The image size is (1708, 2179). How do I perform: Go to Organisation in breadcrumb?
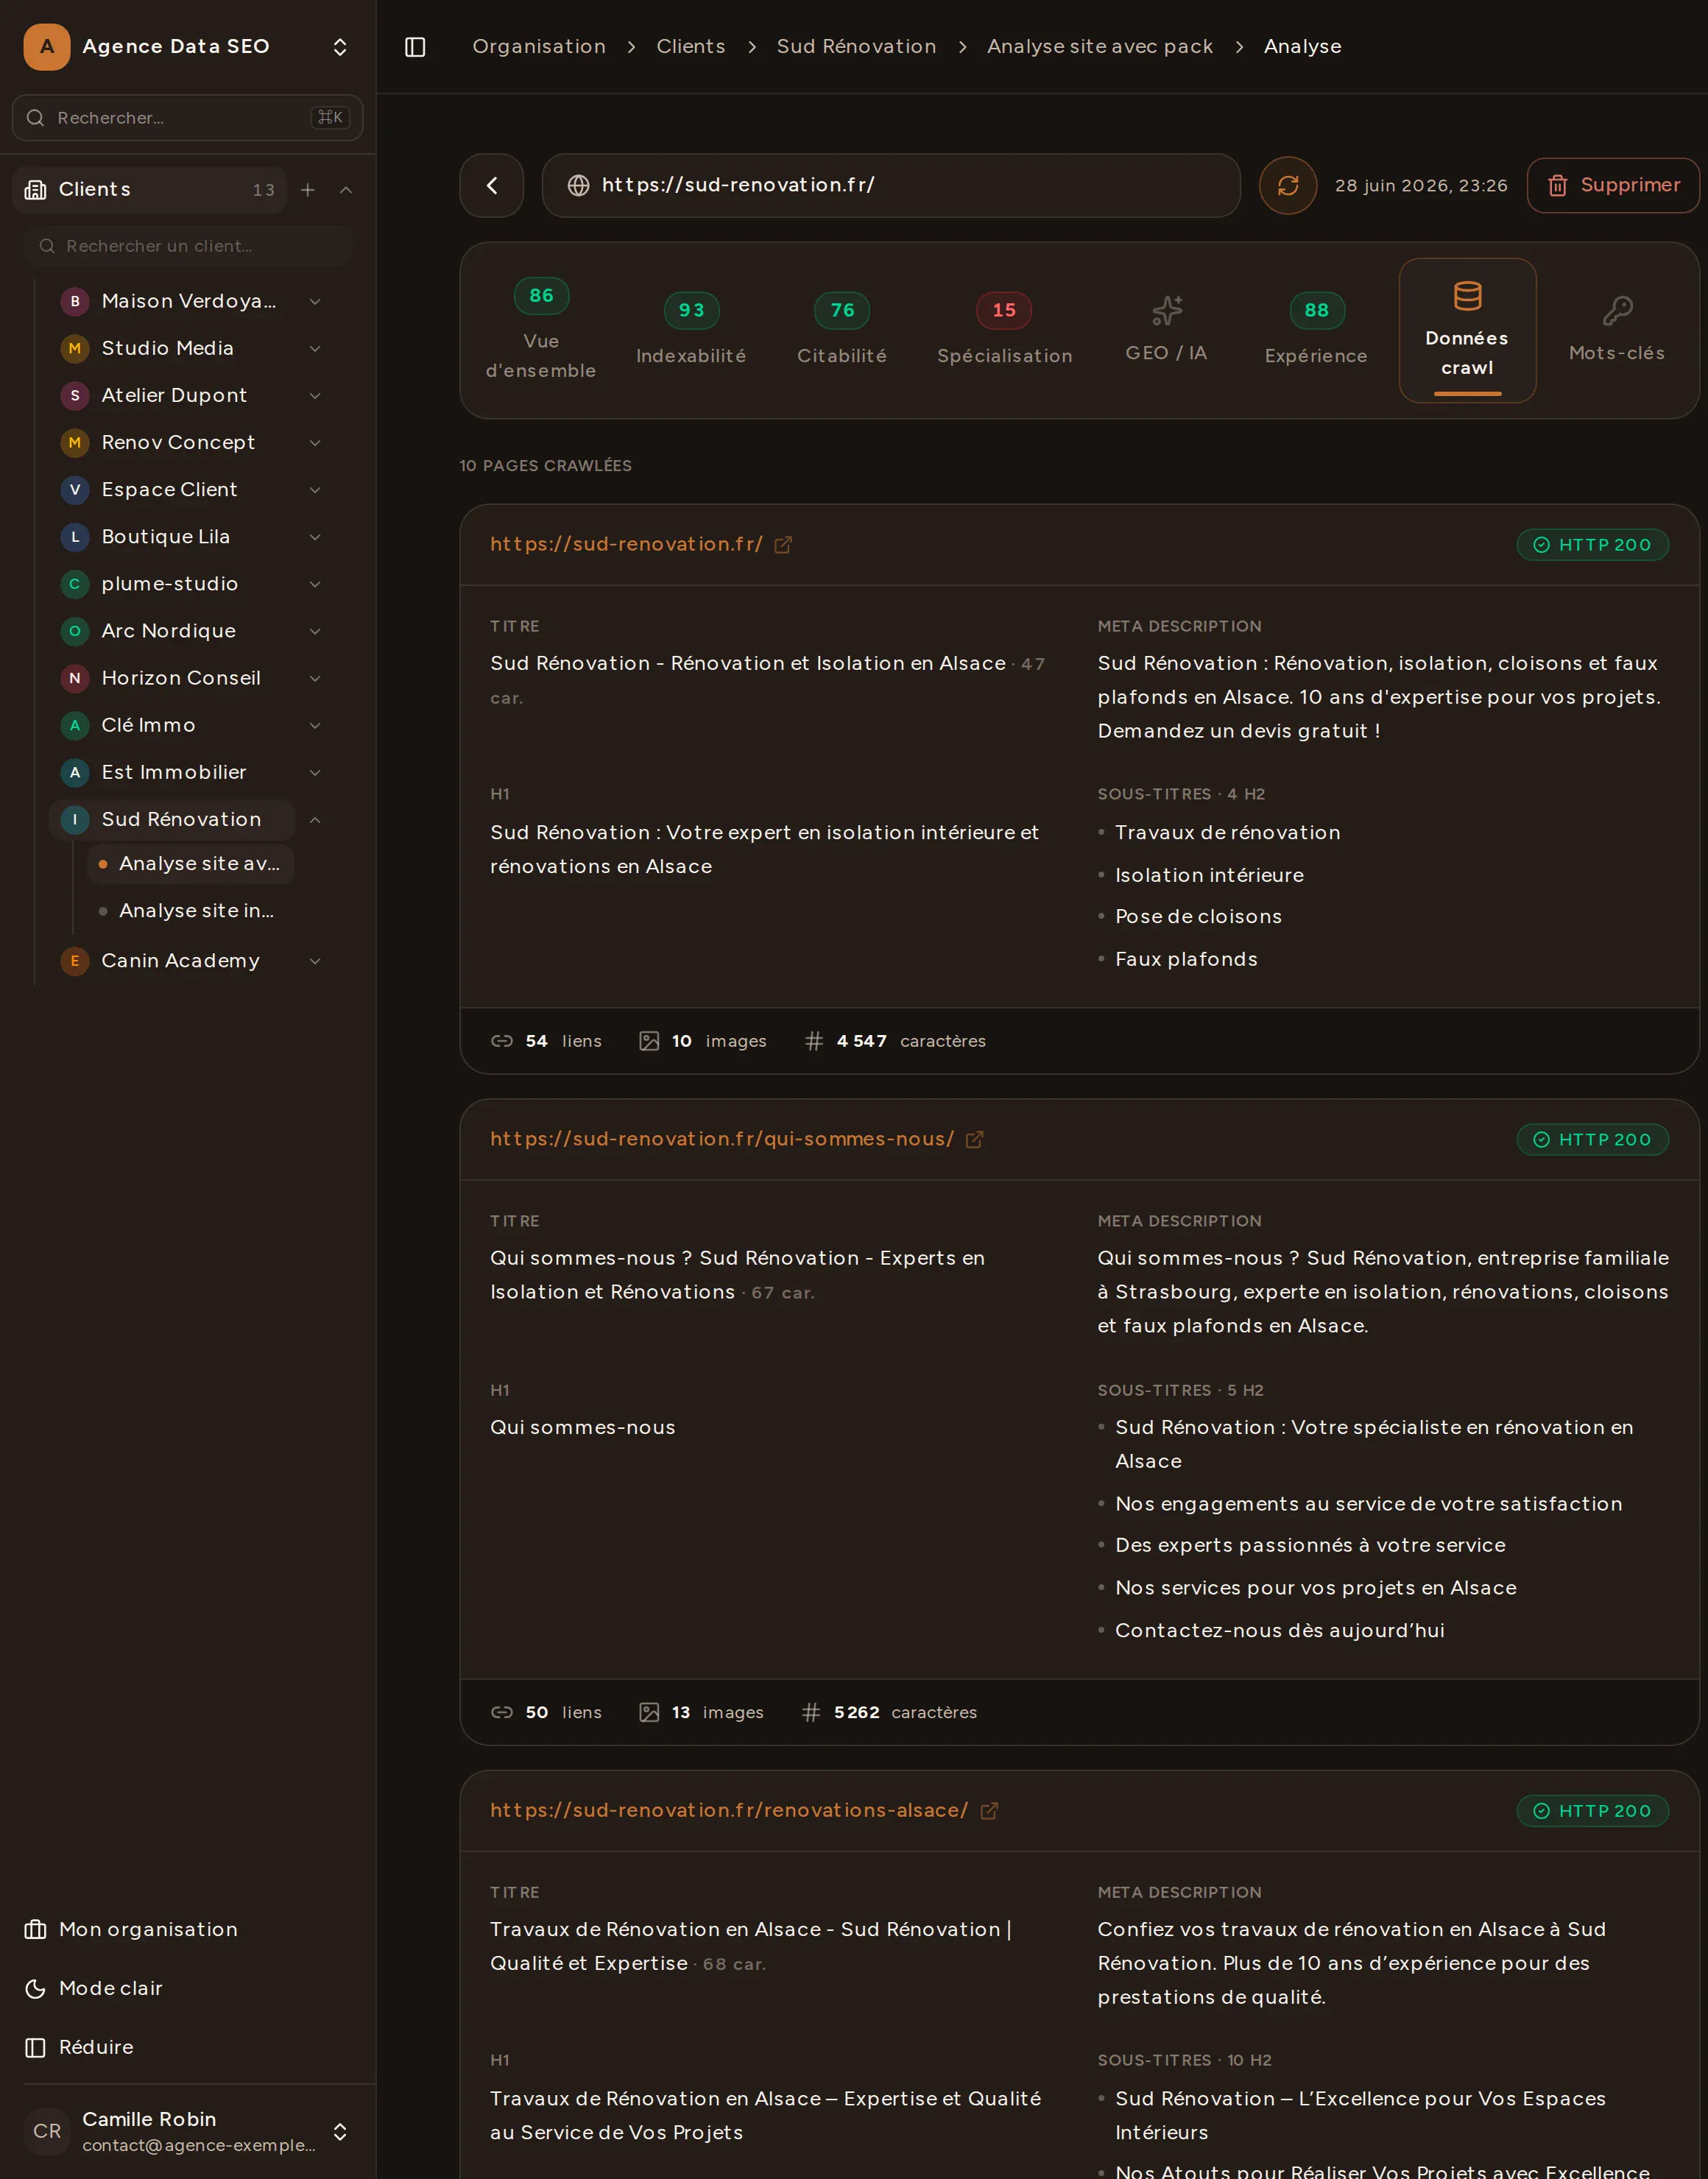click(539, 47)
